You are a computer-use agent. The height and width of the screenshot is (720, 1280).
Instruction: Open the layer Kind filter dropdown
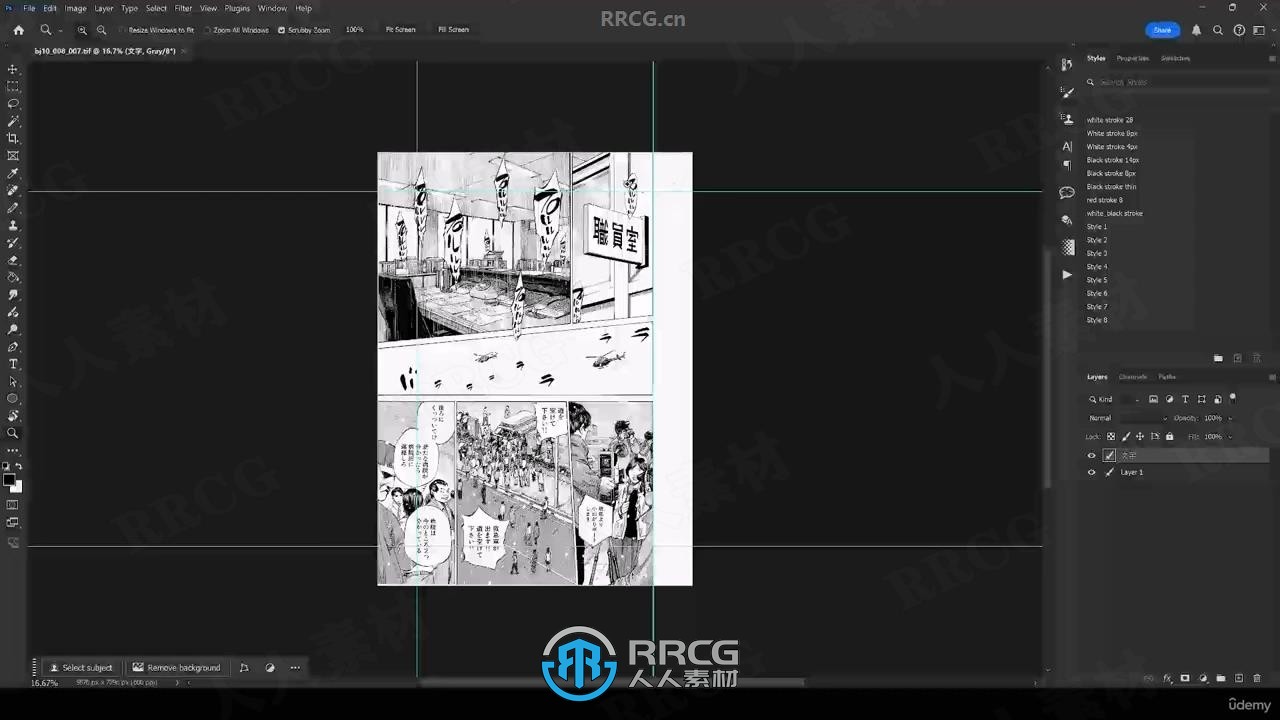click(x=1115, y=399)
